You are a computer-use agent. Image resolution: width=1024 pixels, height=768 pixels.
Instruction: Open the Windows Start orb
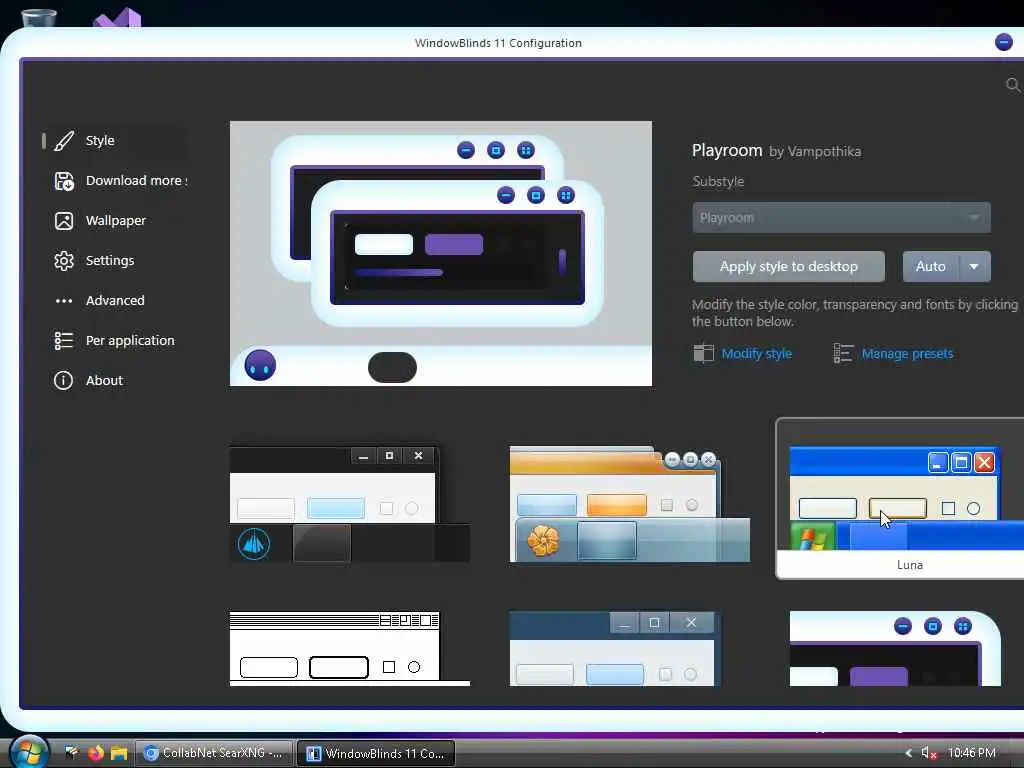coord(29,752)
